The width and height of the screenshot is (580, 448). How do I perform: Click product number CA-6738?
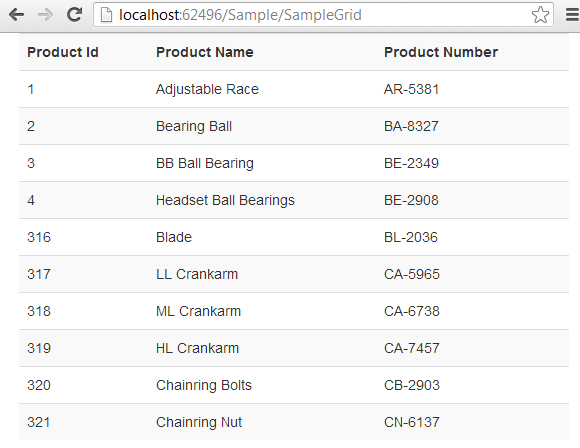[x=412, y=311]
